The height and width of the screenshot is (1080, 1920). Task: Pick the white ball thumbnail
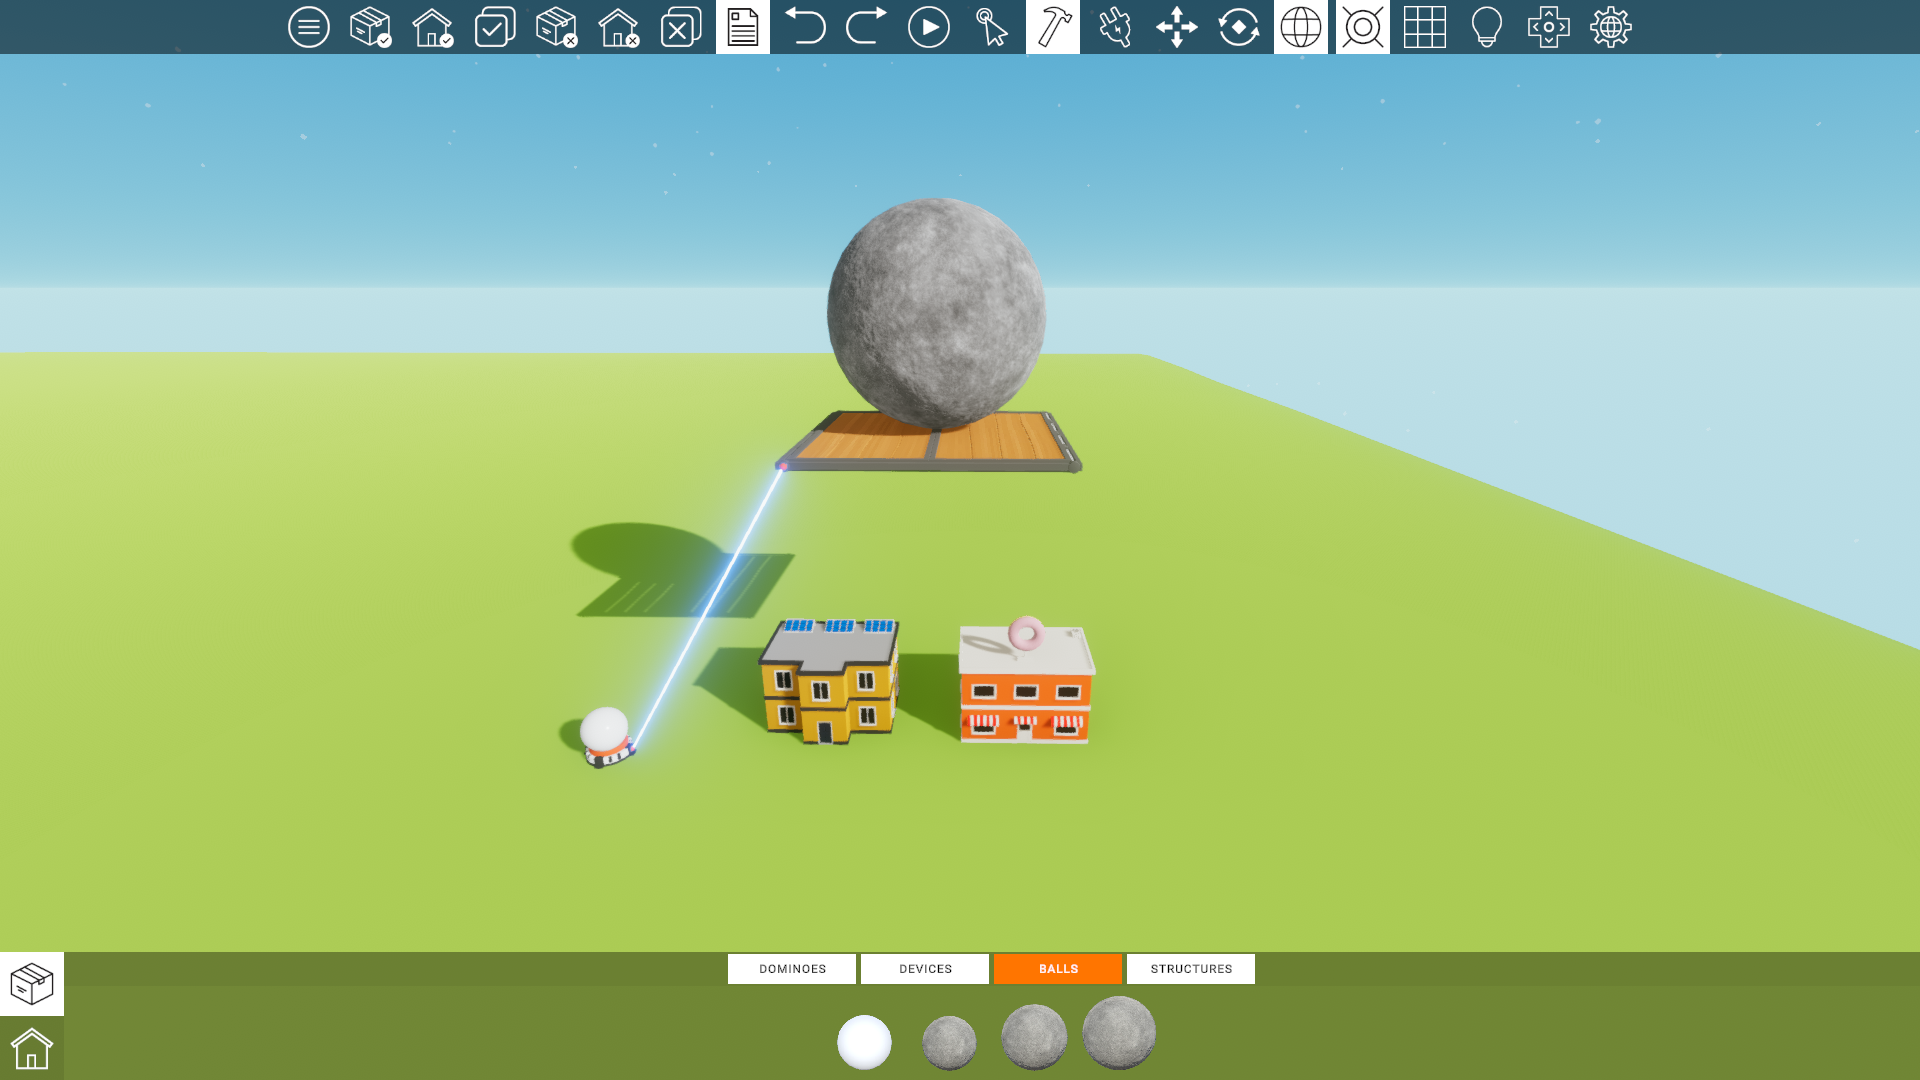pyautogui.click(x=864, y=1042)
